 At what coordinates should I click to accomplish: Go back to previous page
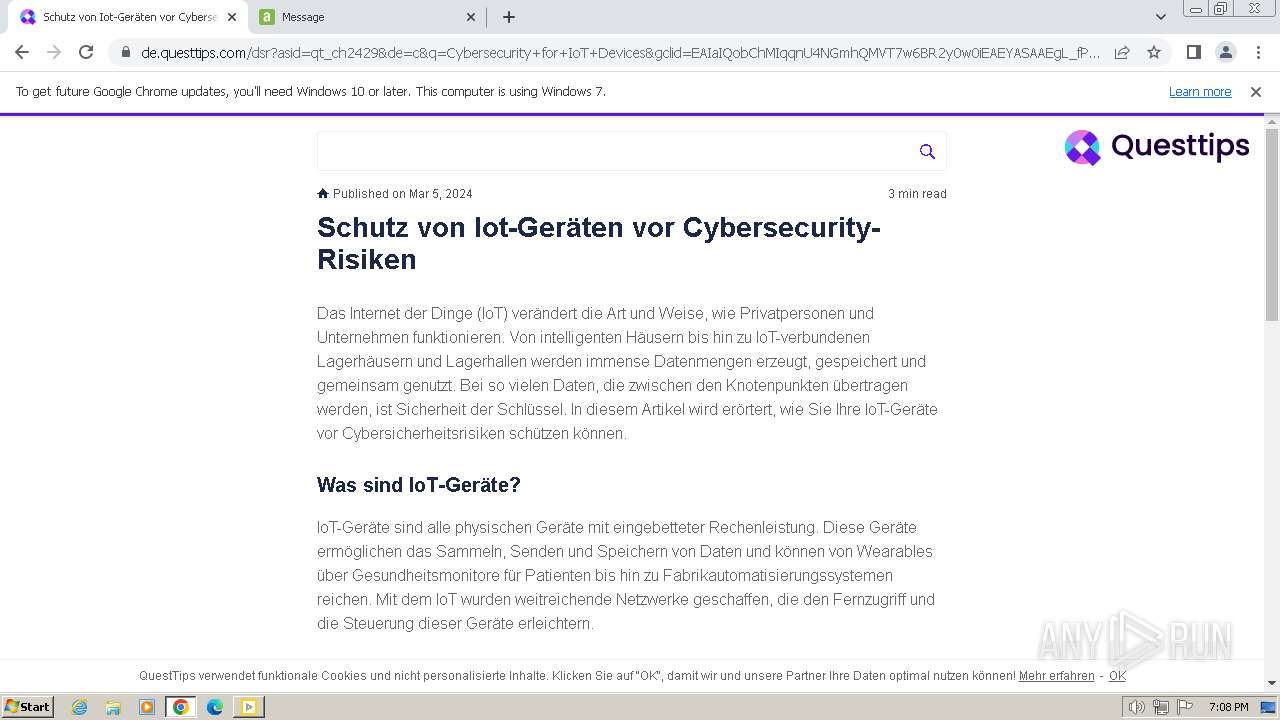pos(22,52)
